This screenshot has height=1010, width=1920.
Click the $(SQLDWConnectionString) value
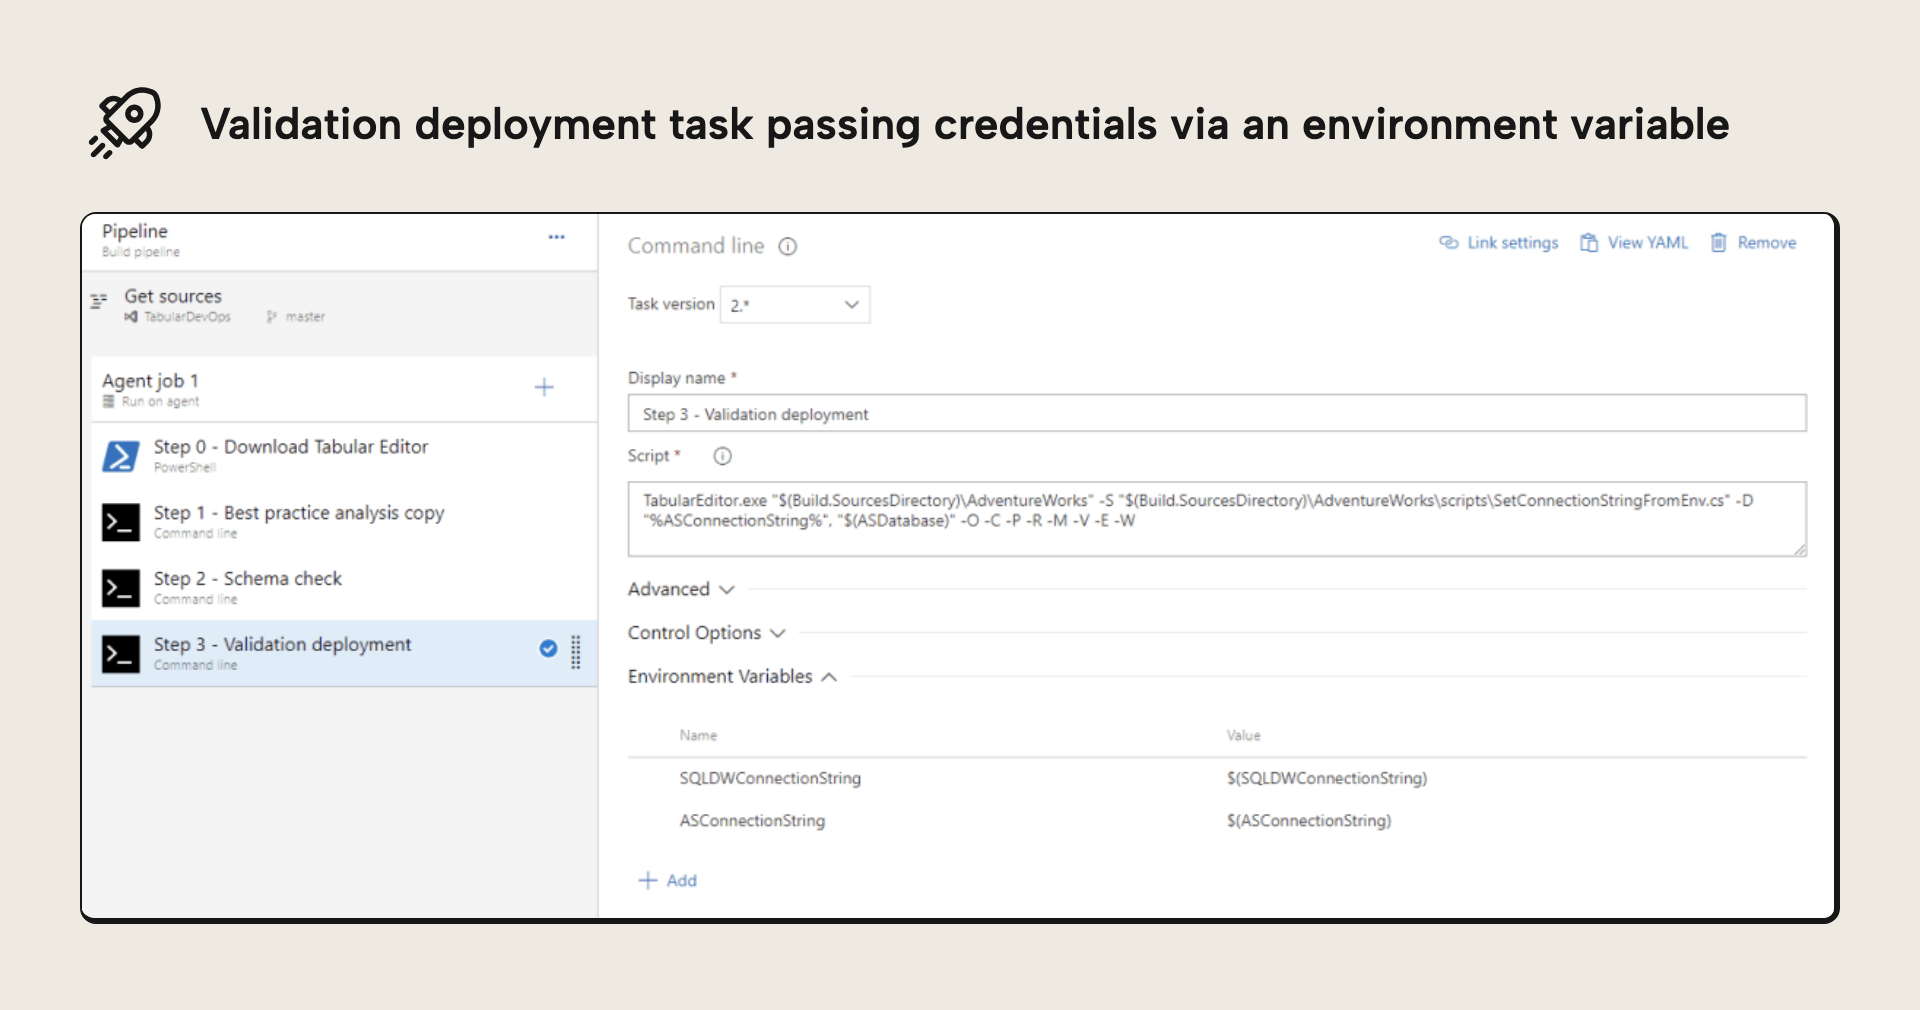point(1327,778)
